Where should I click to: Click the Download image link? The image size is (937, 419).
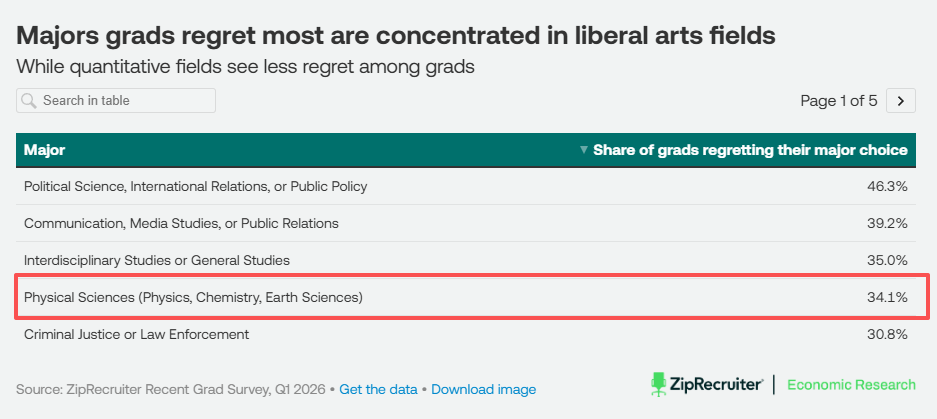(483, 390)
